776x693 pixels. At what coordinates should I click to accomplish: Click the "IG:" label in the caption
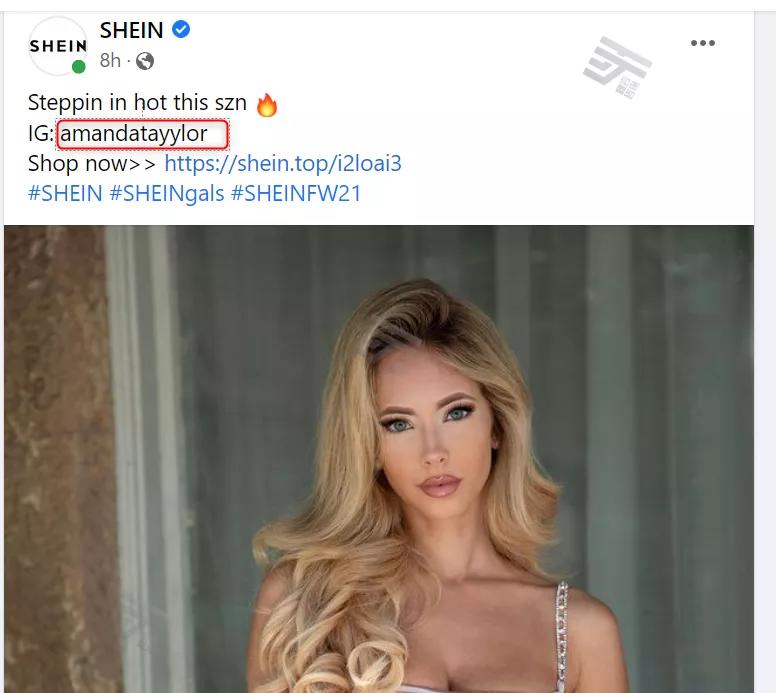(x=41, y=134)
